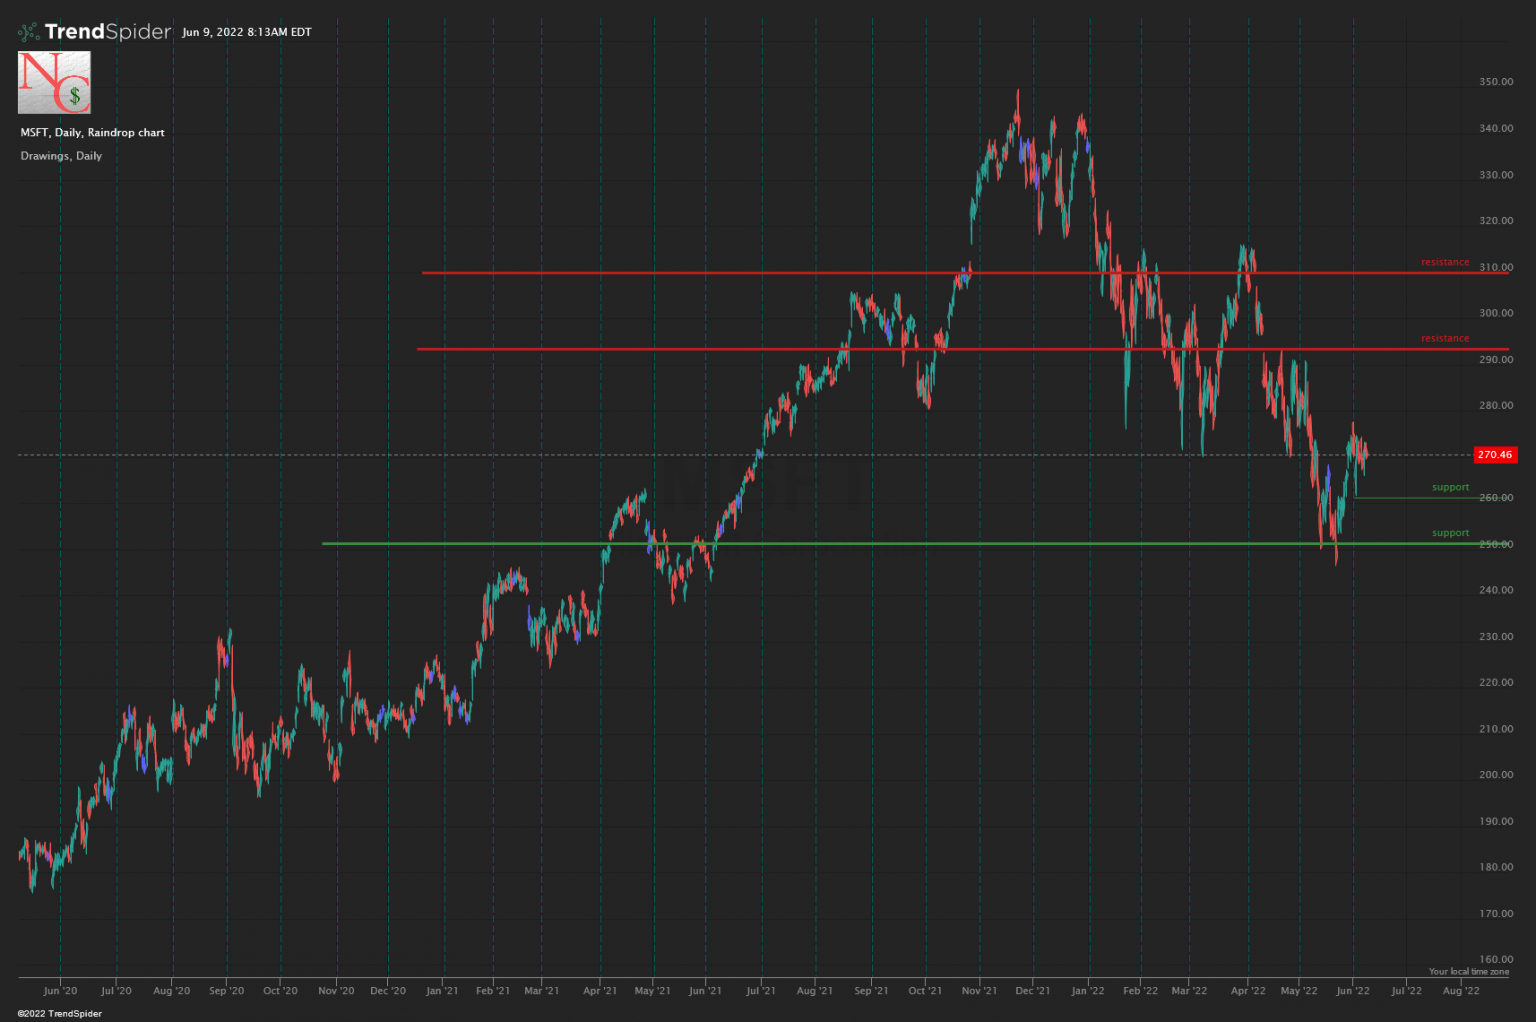Click the Jun '22 marker on time axis
This screenshot has width=1536, height=1022.
tap(1352, 991)
